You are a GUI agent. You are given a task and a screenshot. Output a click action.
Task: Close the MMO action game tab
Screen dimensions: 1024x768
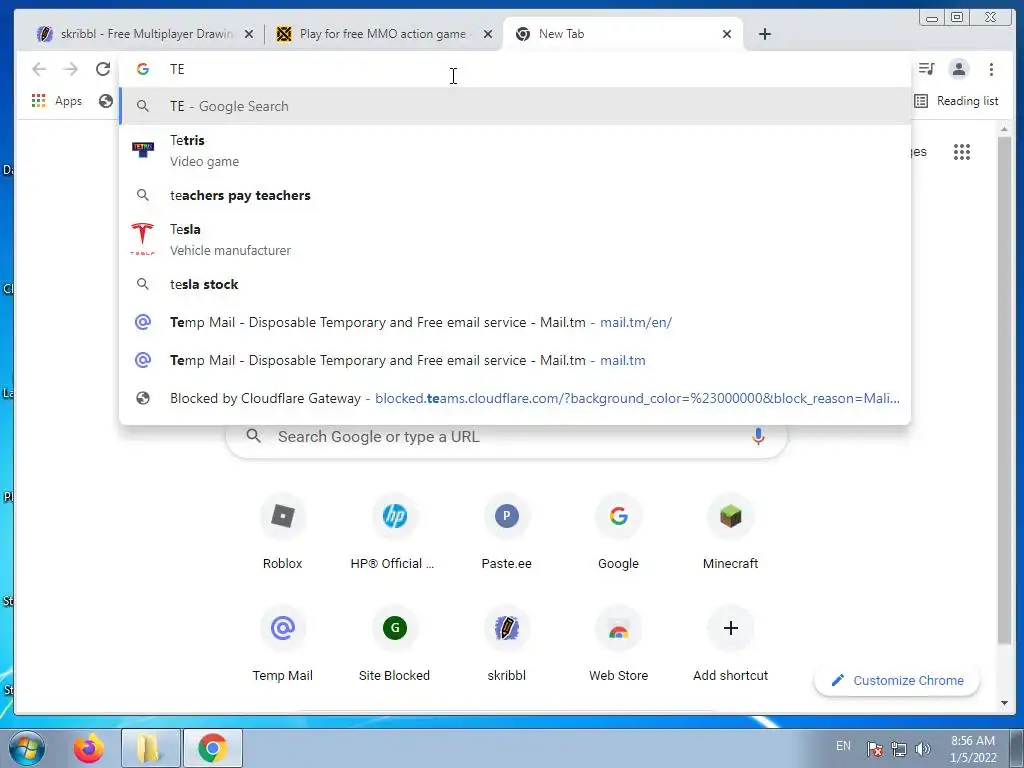point(488,34)
